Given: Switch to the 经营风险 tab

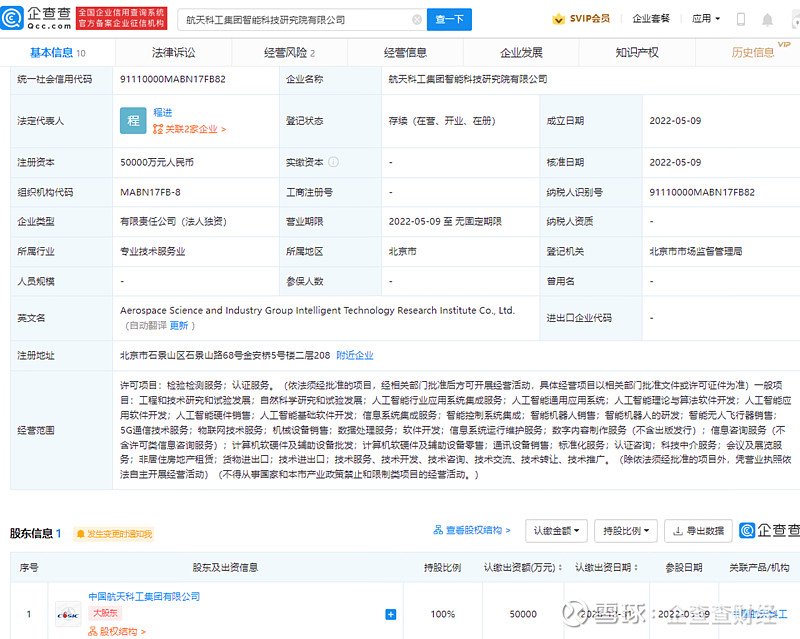Looking at the screenshot, I should (x=289, y=53).
